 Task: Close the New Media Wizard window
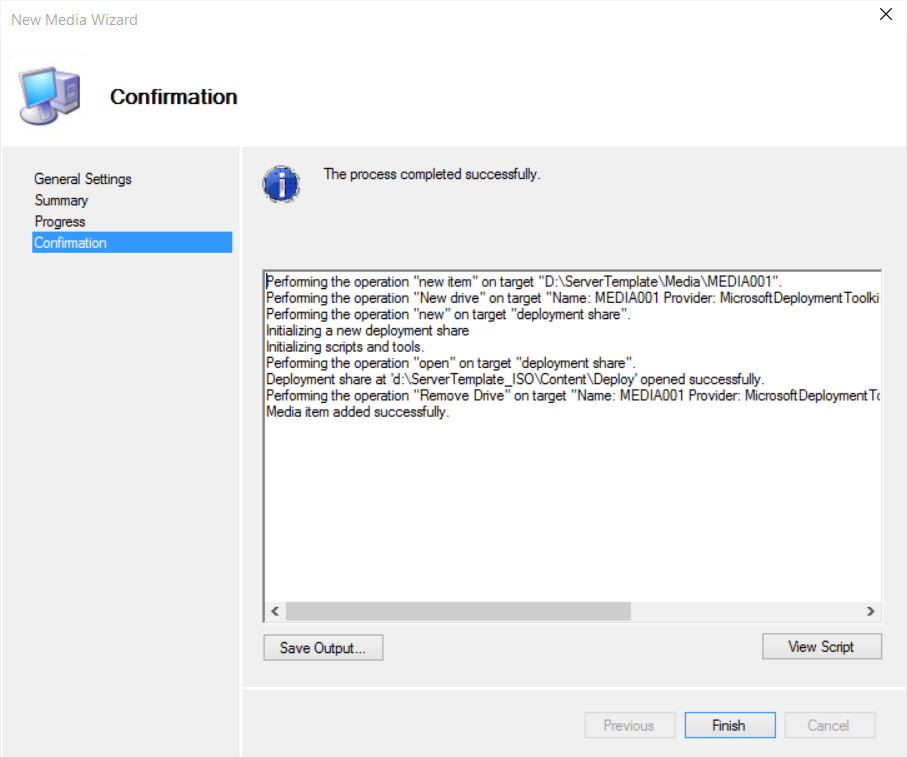click(884, 14)
